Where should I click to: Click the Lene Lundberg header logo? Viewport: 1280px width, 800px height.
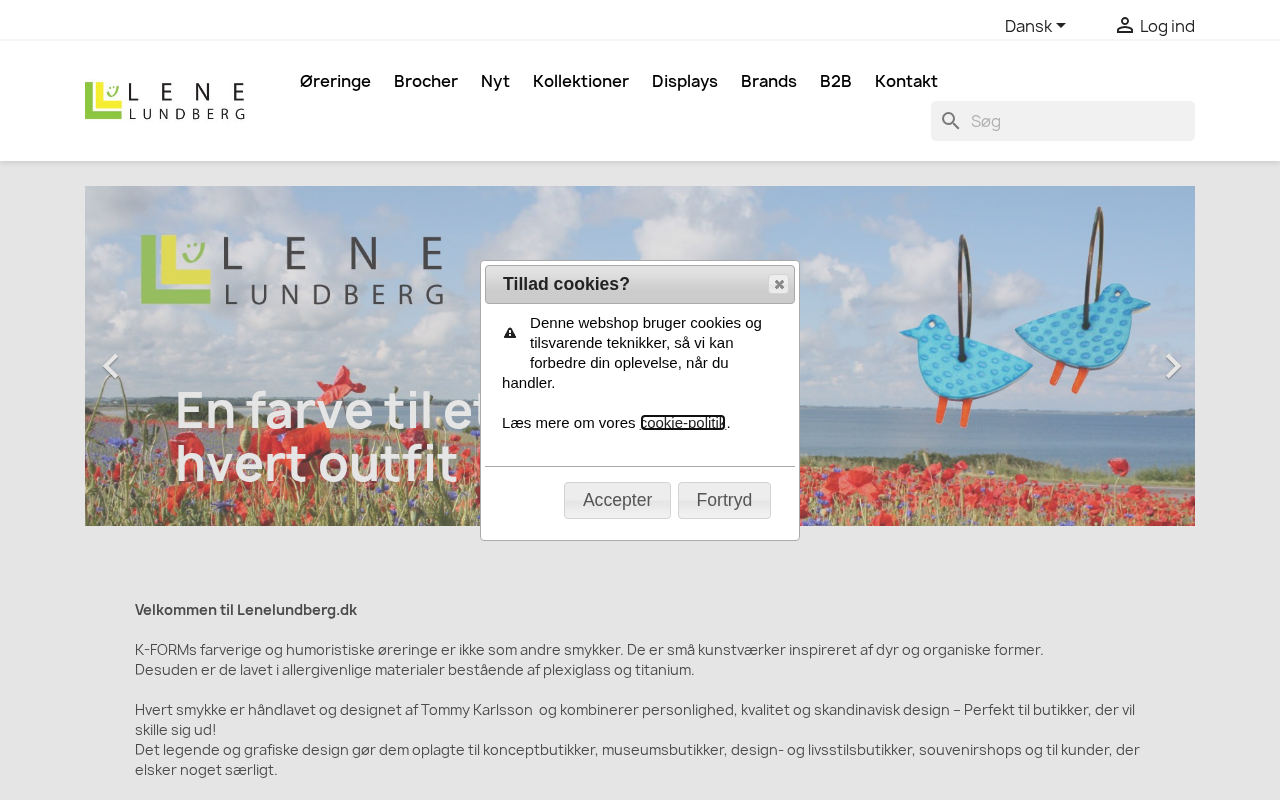point(165,101)
